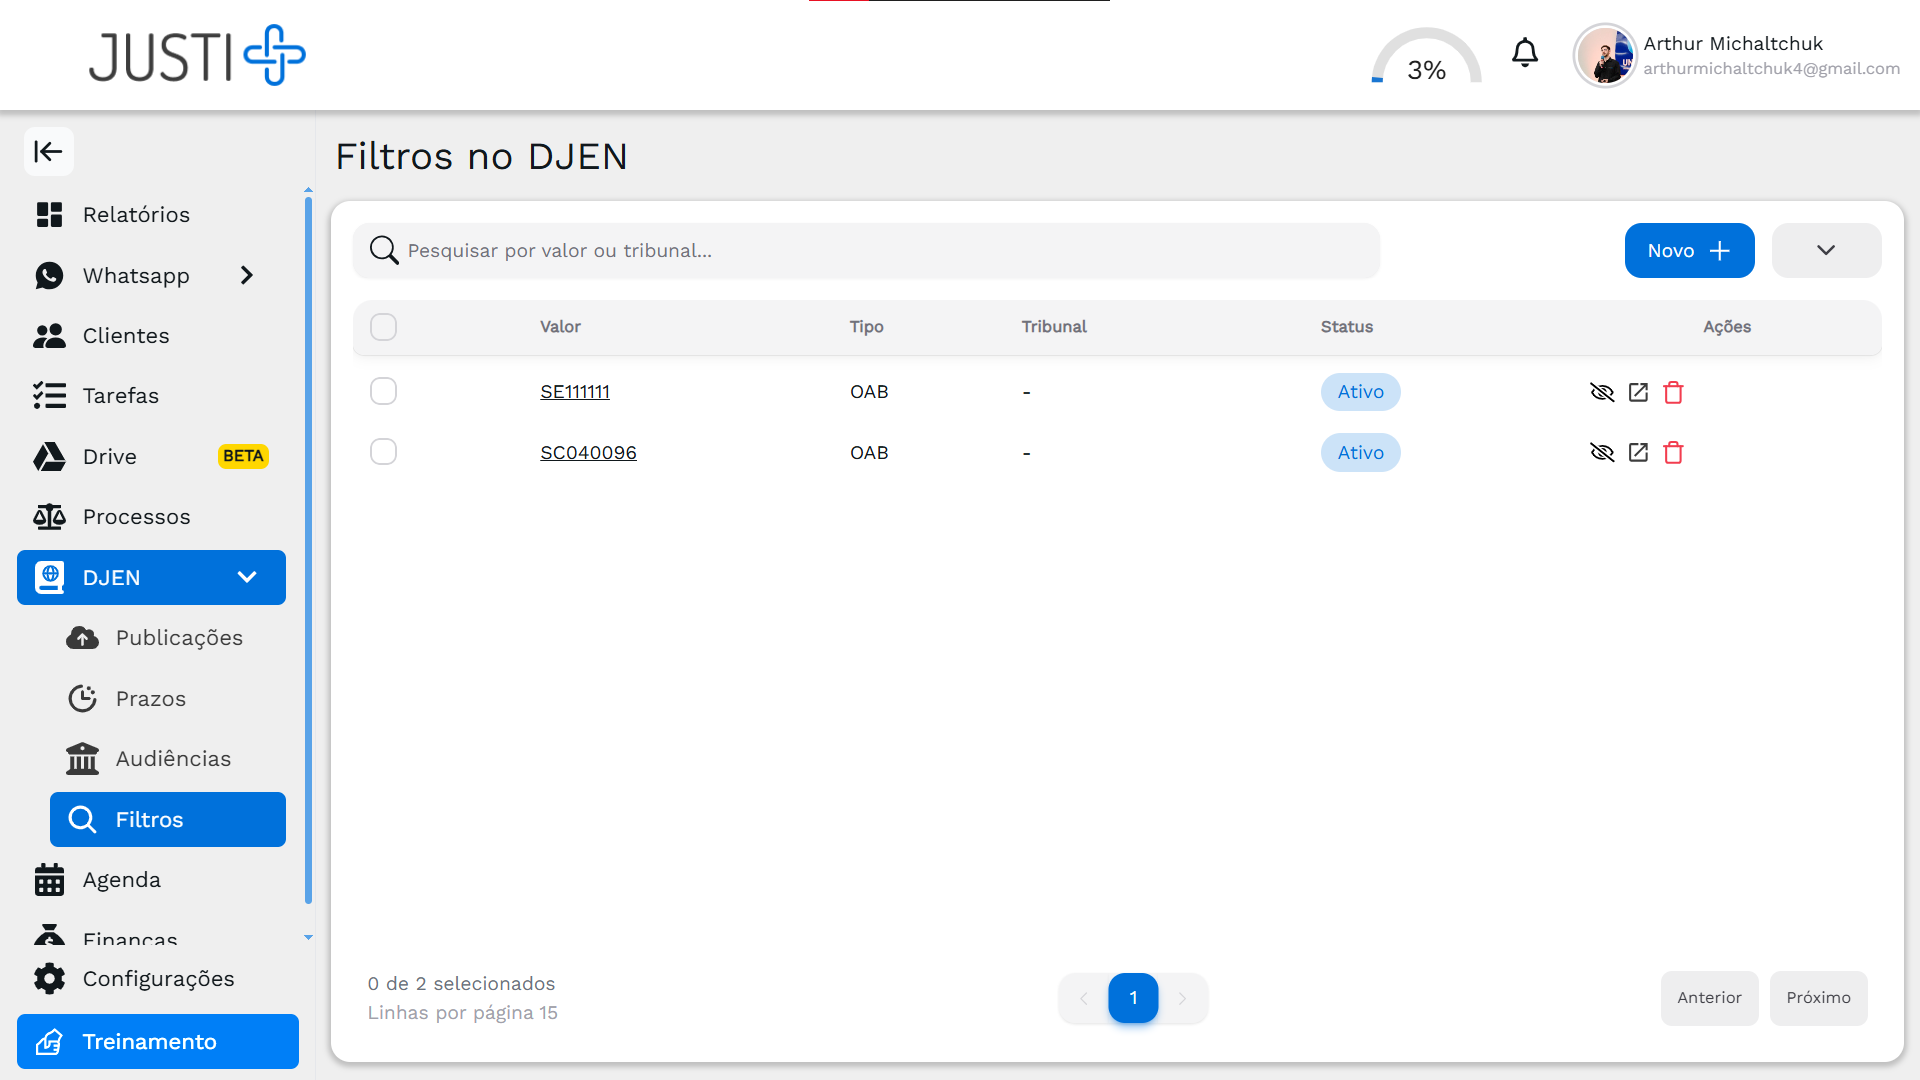This screenshot has width=1920, height=1080.
Task: Check the select-all checkbox in table header
Action: coord(383,326)
